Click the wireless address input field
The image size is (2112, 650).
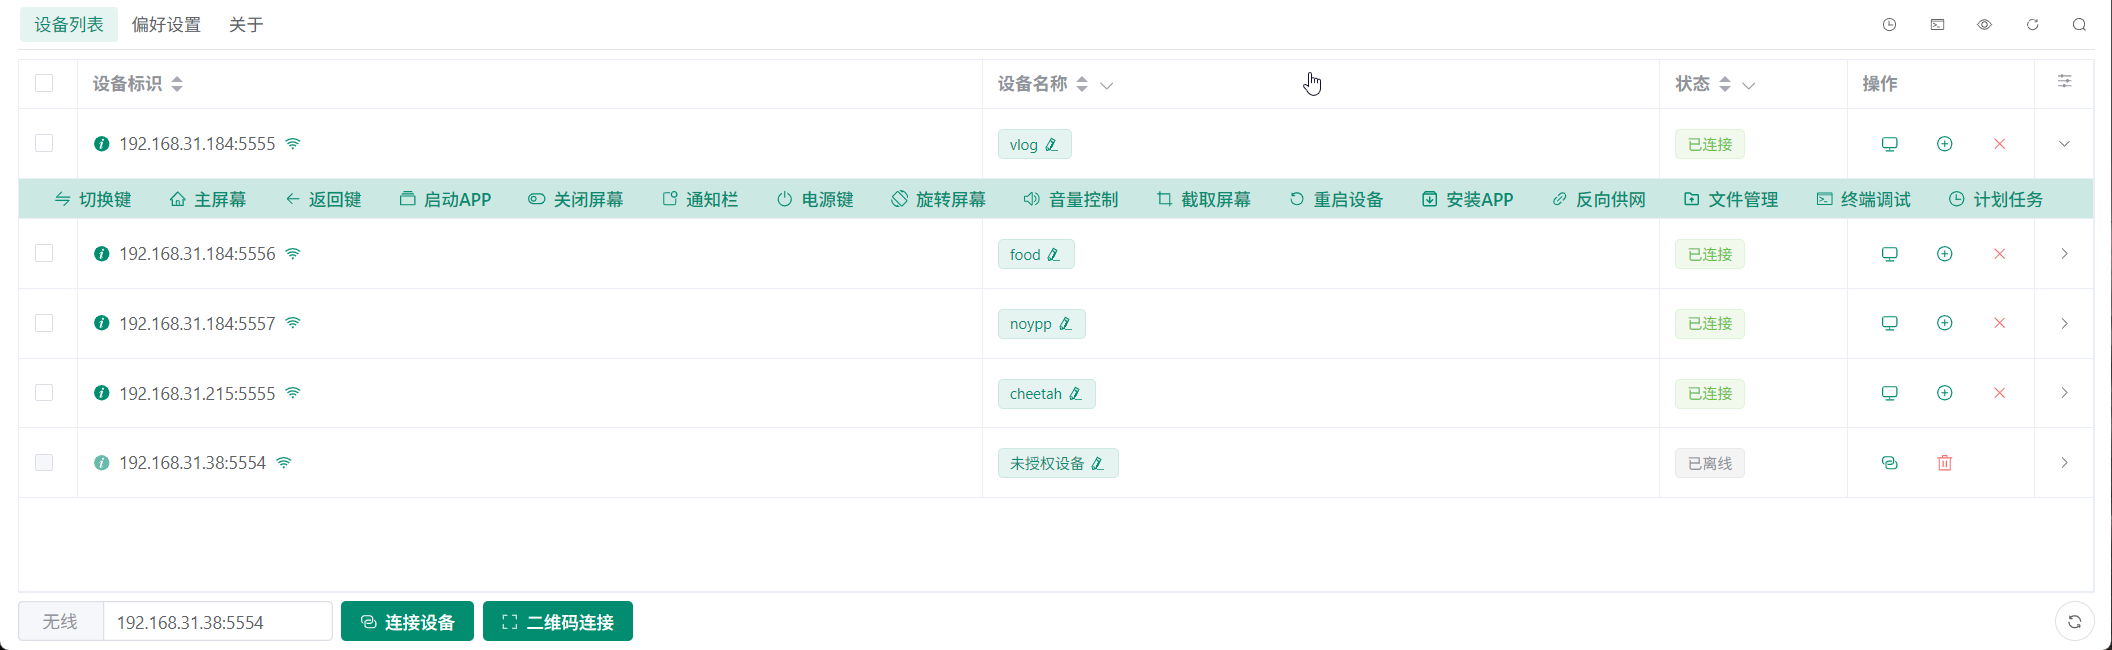pos(217,622)
